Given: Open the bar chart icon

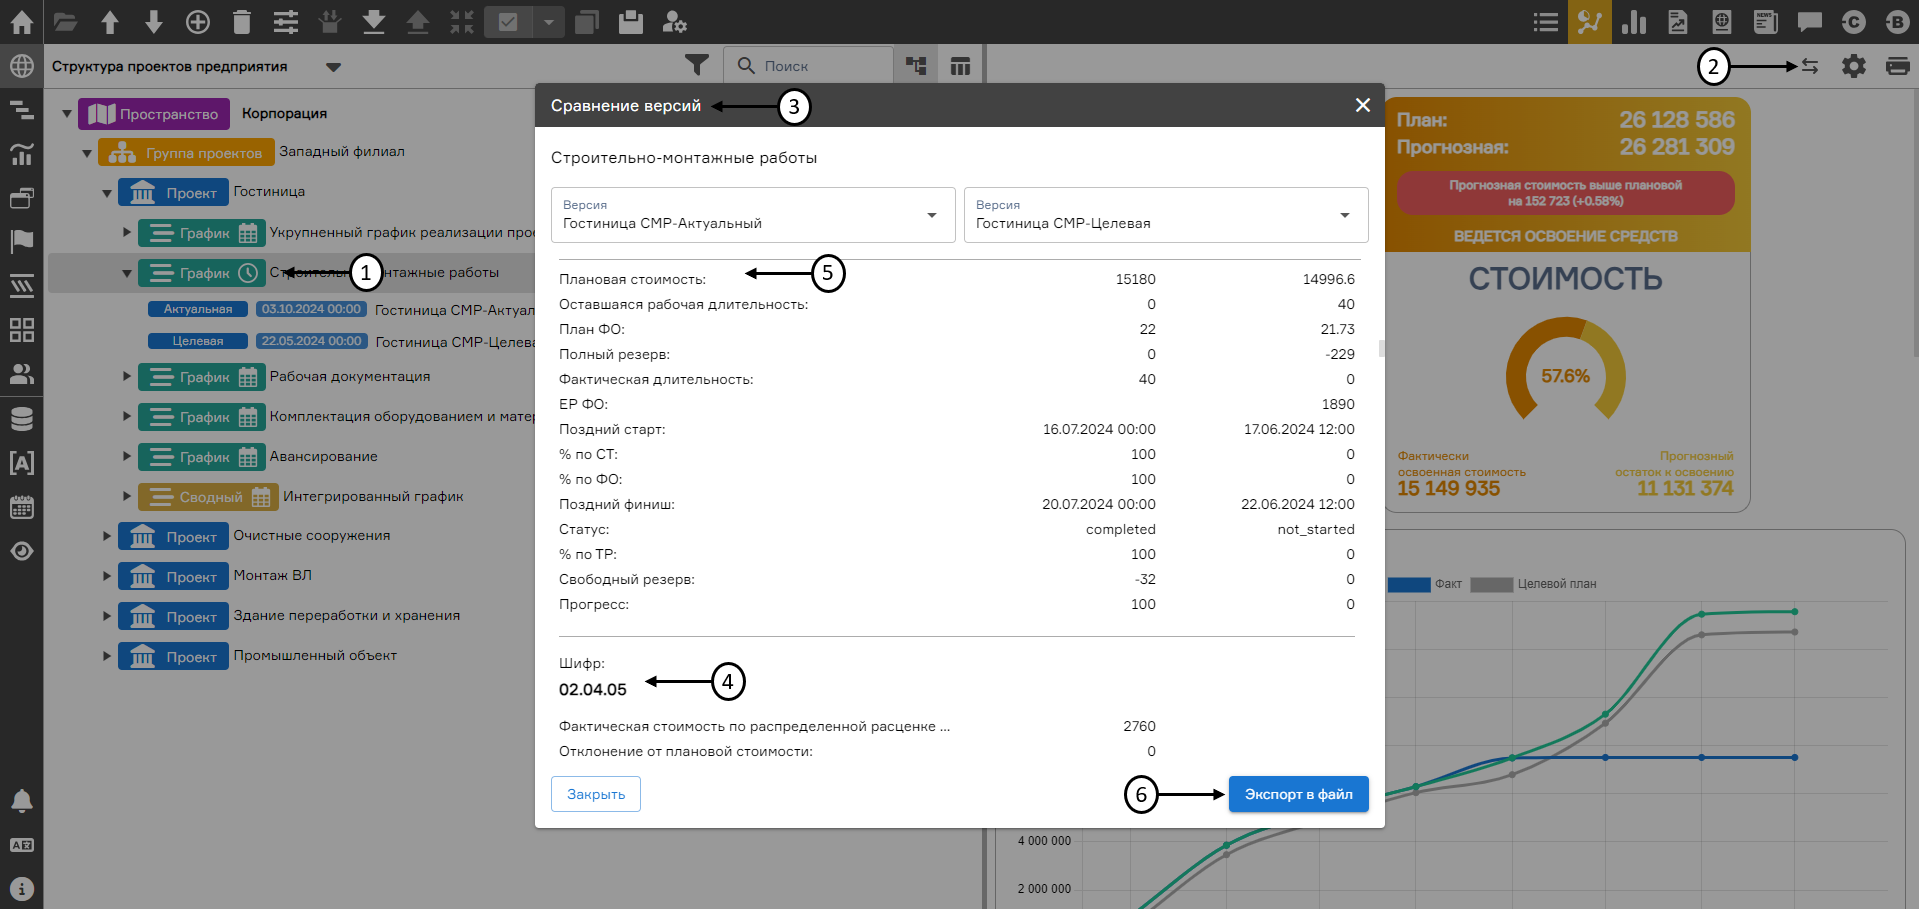Looking at the screenshot, I should click(x=1634, y=21).
